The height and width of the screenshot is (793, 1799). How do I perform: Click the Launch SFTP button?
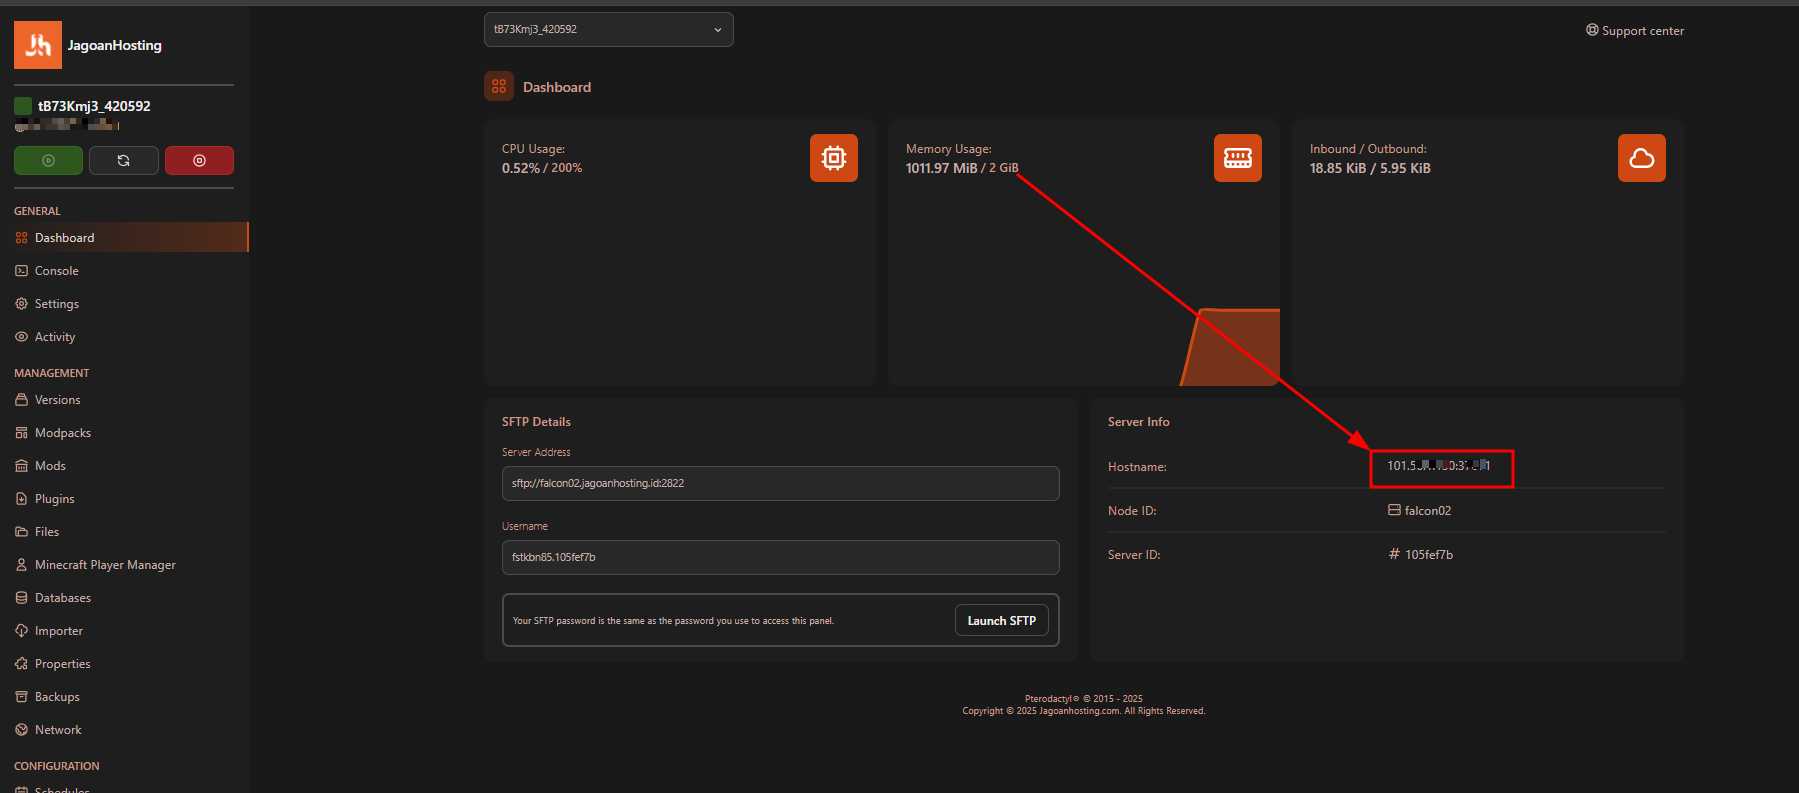tap(1001, 620)
